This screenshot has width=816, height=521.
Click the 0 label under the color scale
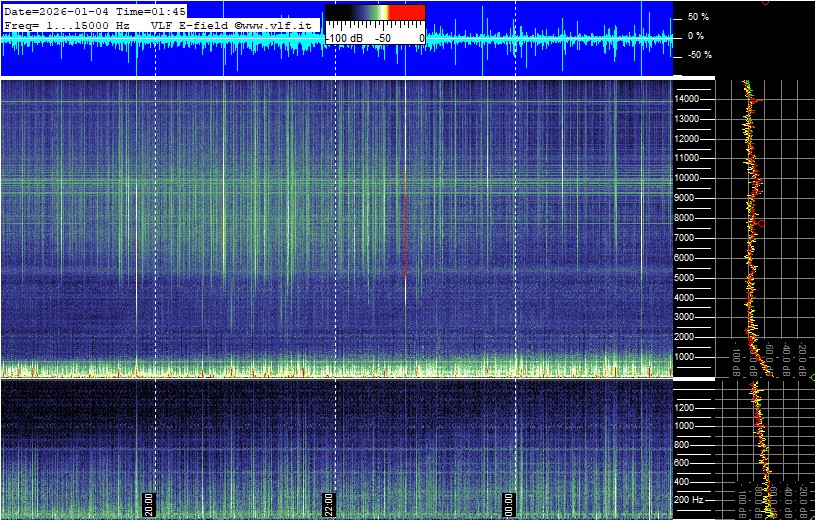[422, 39]
